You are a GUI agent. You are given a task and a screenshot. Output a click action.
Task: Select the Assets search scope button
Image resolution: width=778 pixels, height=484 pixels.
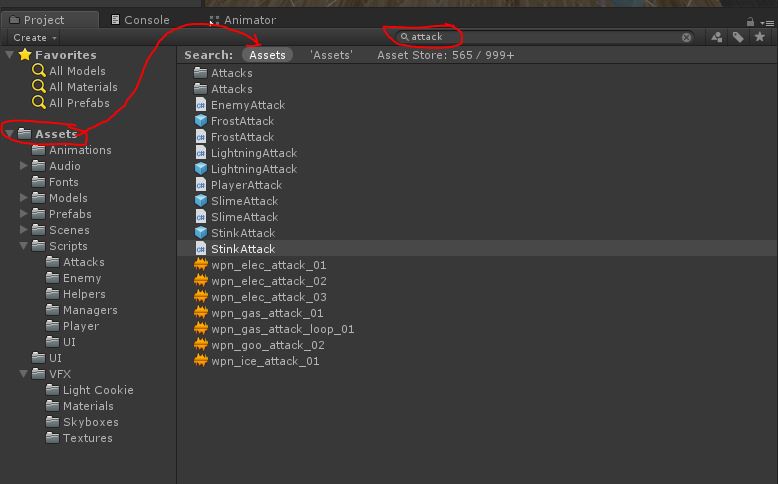(x=267, y=55)
